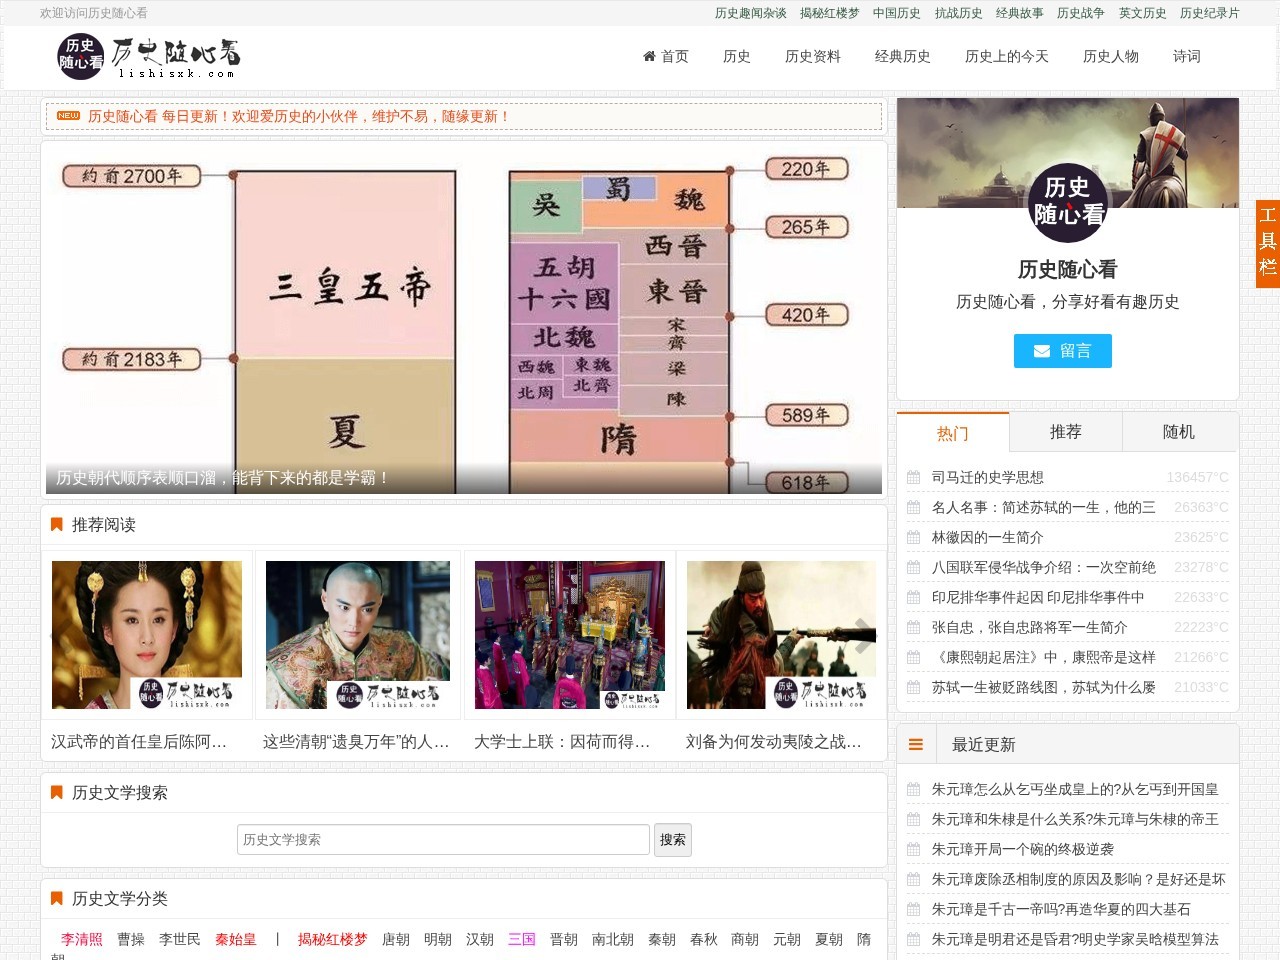Open the 历史人物 menu item

pos(1110,57)
